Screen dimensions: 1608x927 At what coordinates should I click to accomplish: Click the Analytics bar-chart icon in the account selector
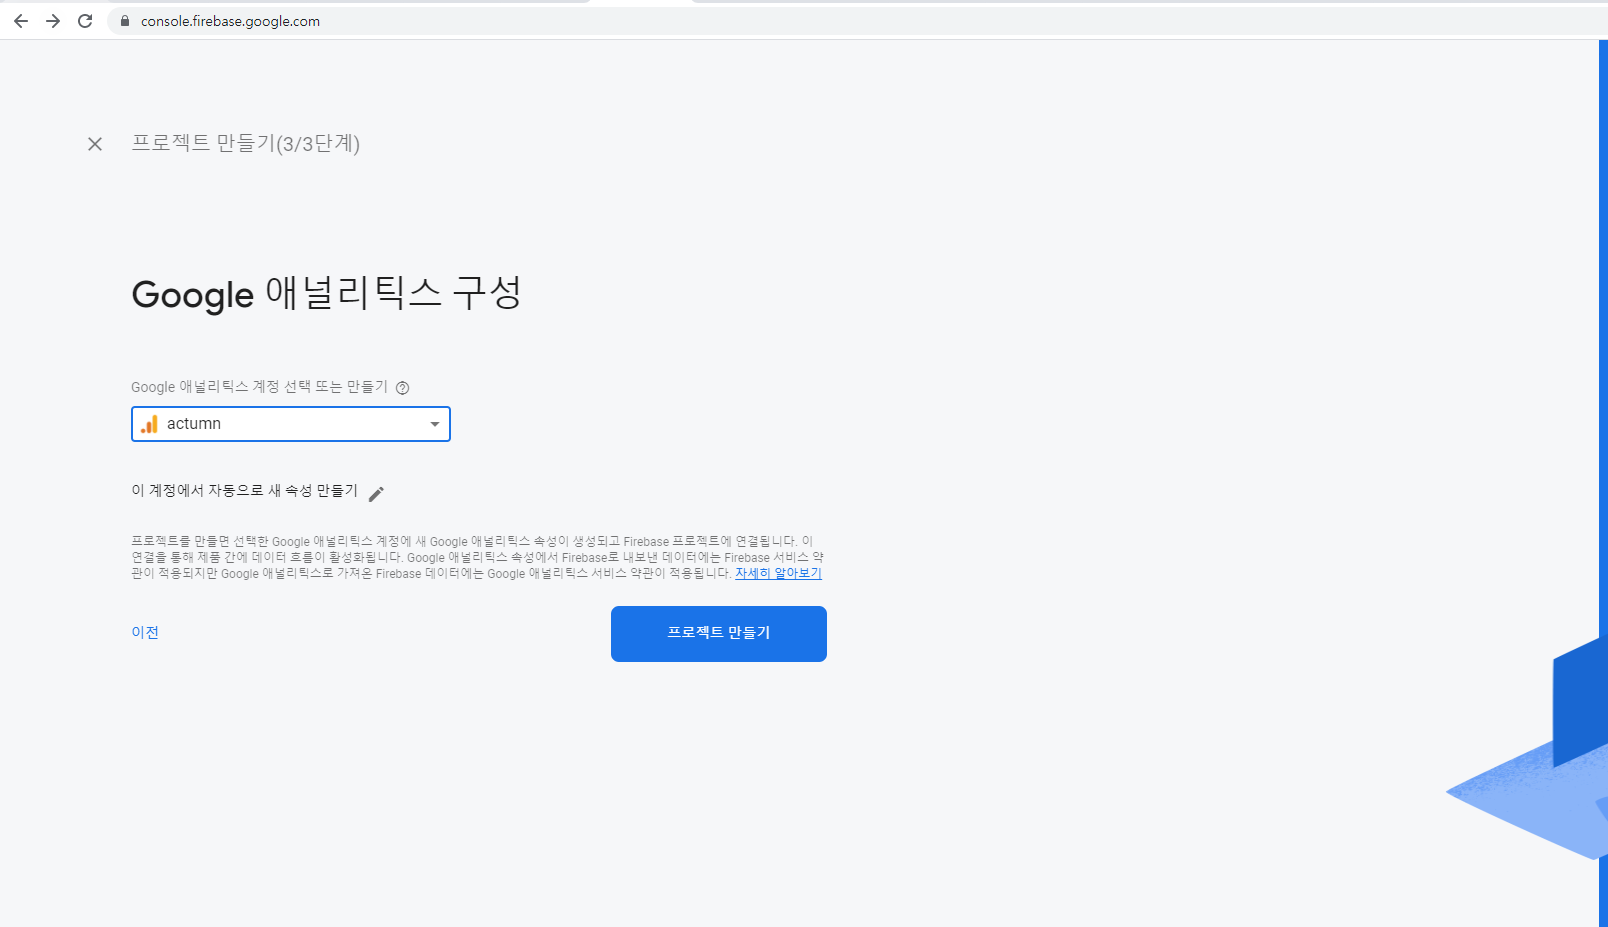coord(149,424)
